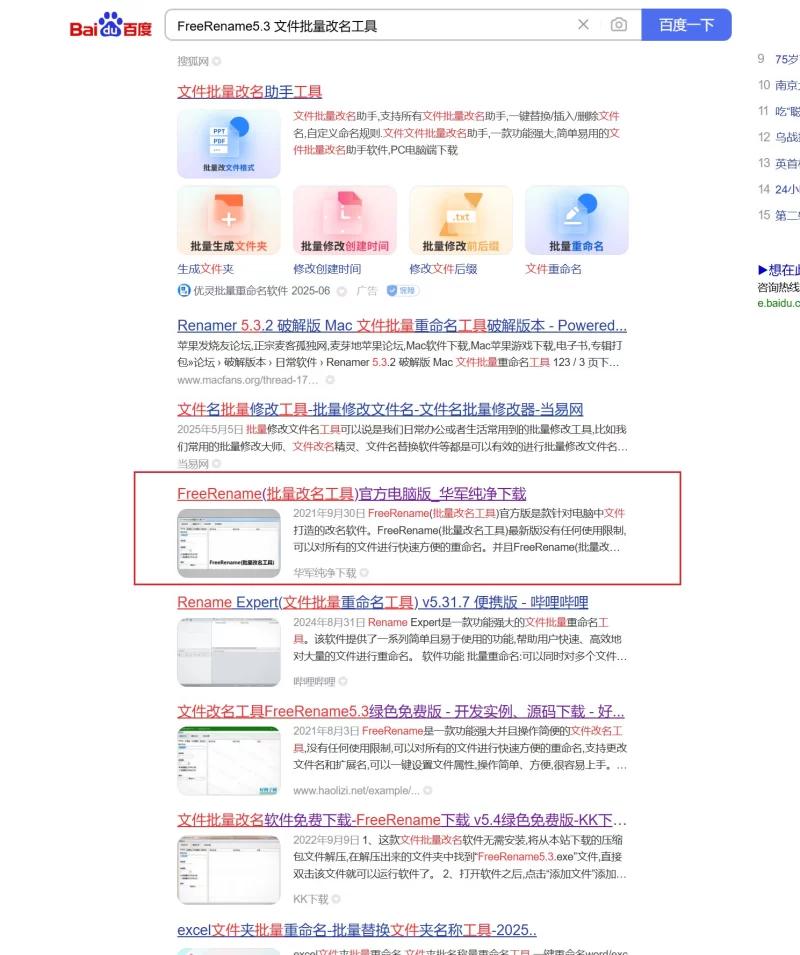Click the circle icon after 哔哩哔哩

(x=343, y=682)
